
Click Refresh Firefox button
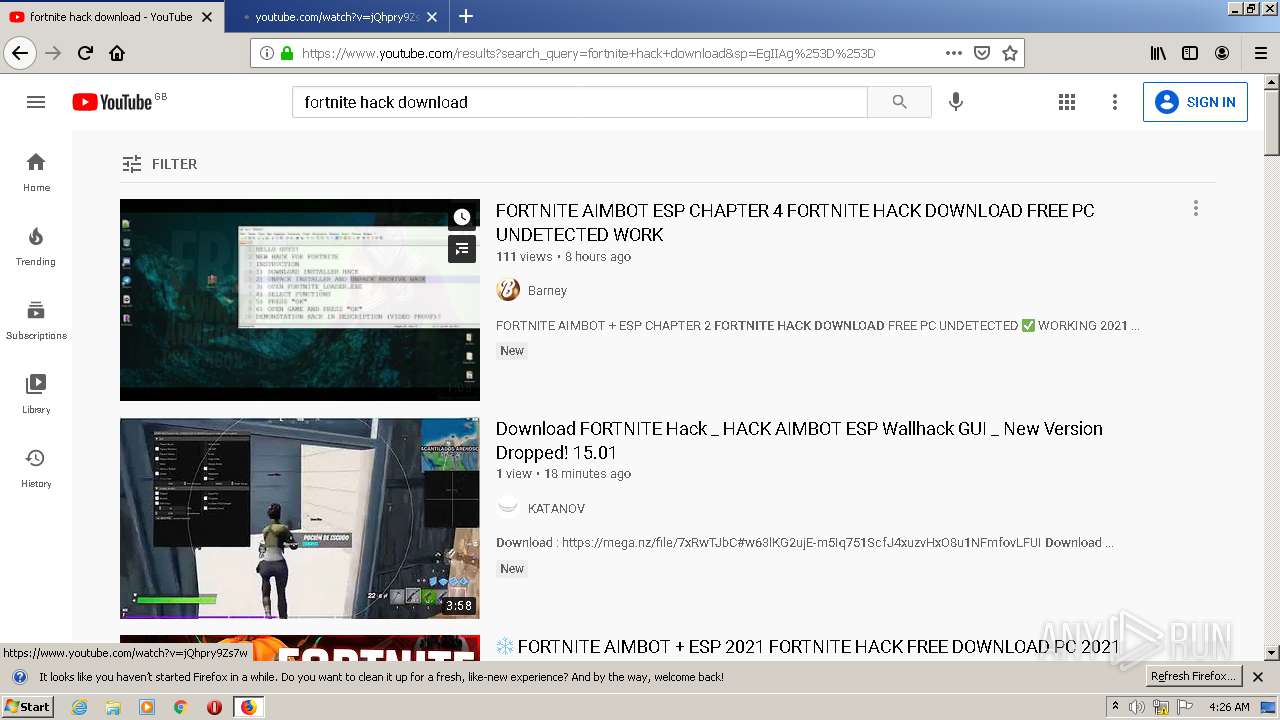(1193, 676)
